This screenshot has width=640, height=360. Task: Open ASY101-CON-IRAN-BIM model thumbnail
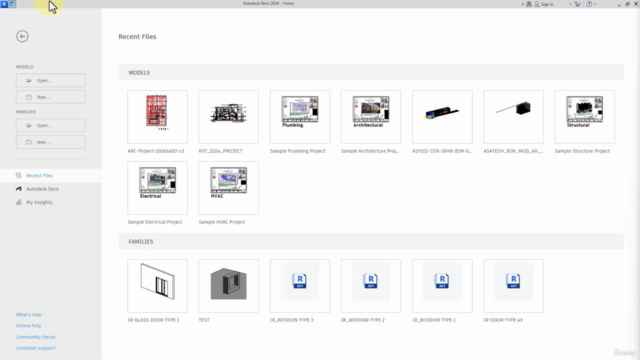coord(442,117)
